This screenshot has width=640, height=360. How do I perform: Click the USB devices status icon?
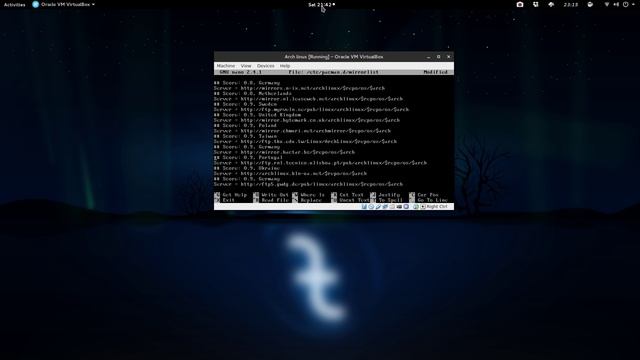point(378,207)
